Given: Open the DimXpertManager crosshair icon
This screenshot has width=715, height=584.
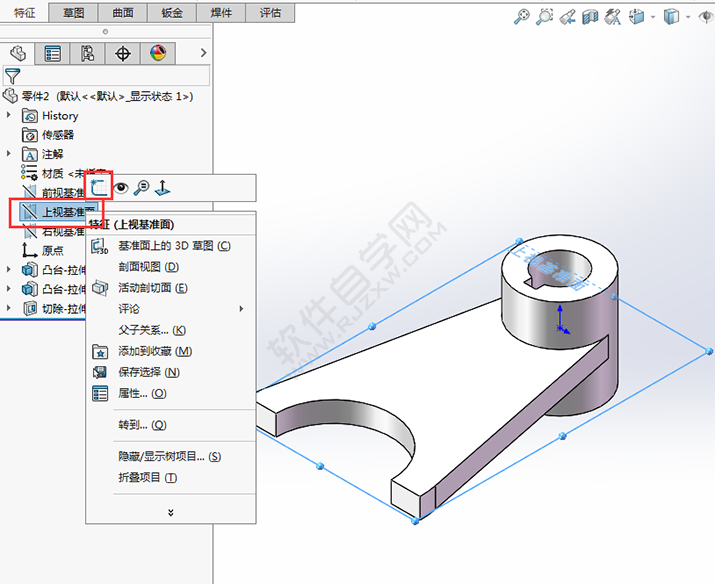Looking at the screenshot, I should pyautogui.click(x=123, y=53).
